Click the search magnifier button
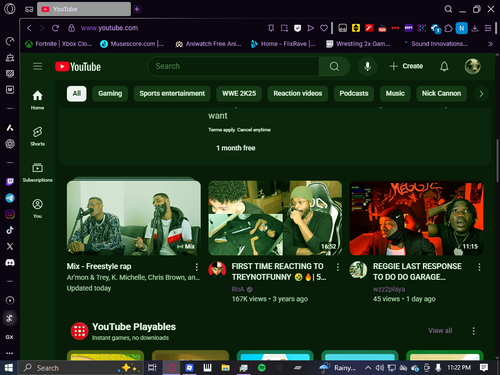The image size is (500, 375). coord(334,66)
